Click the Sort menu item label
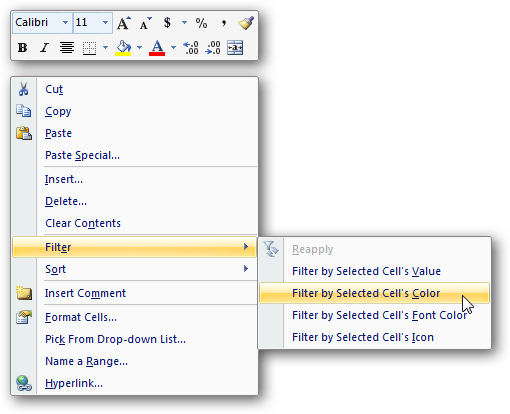 pos(55,269)
